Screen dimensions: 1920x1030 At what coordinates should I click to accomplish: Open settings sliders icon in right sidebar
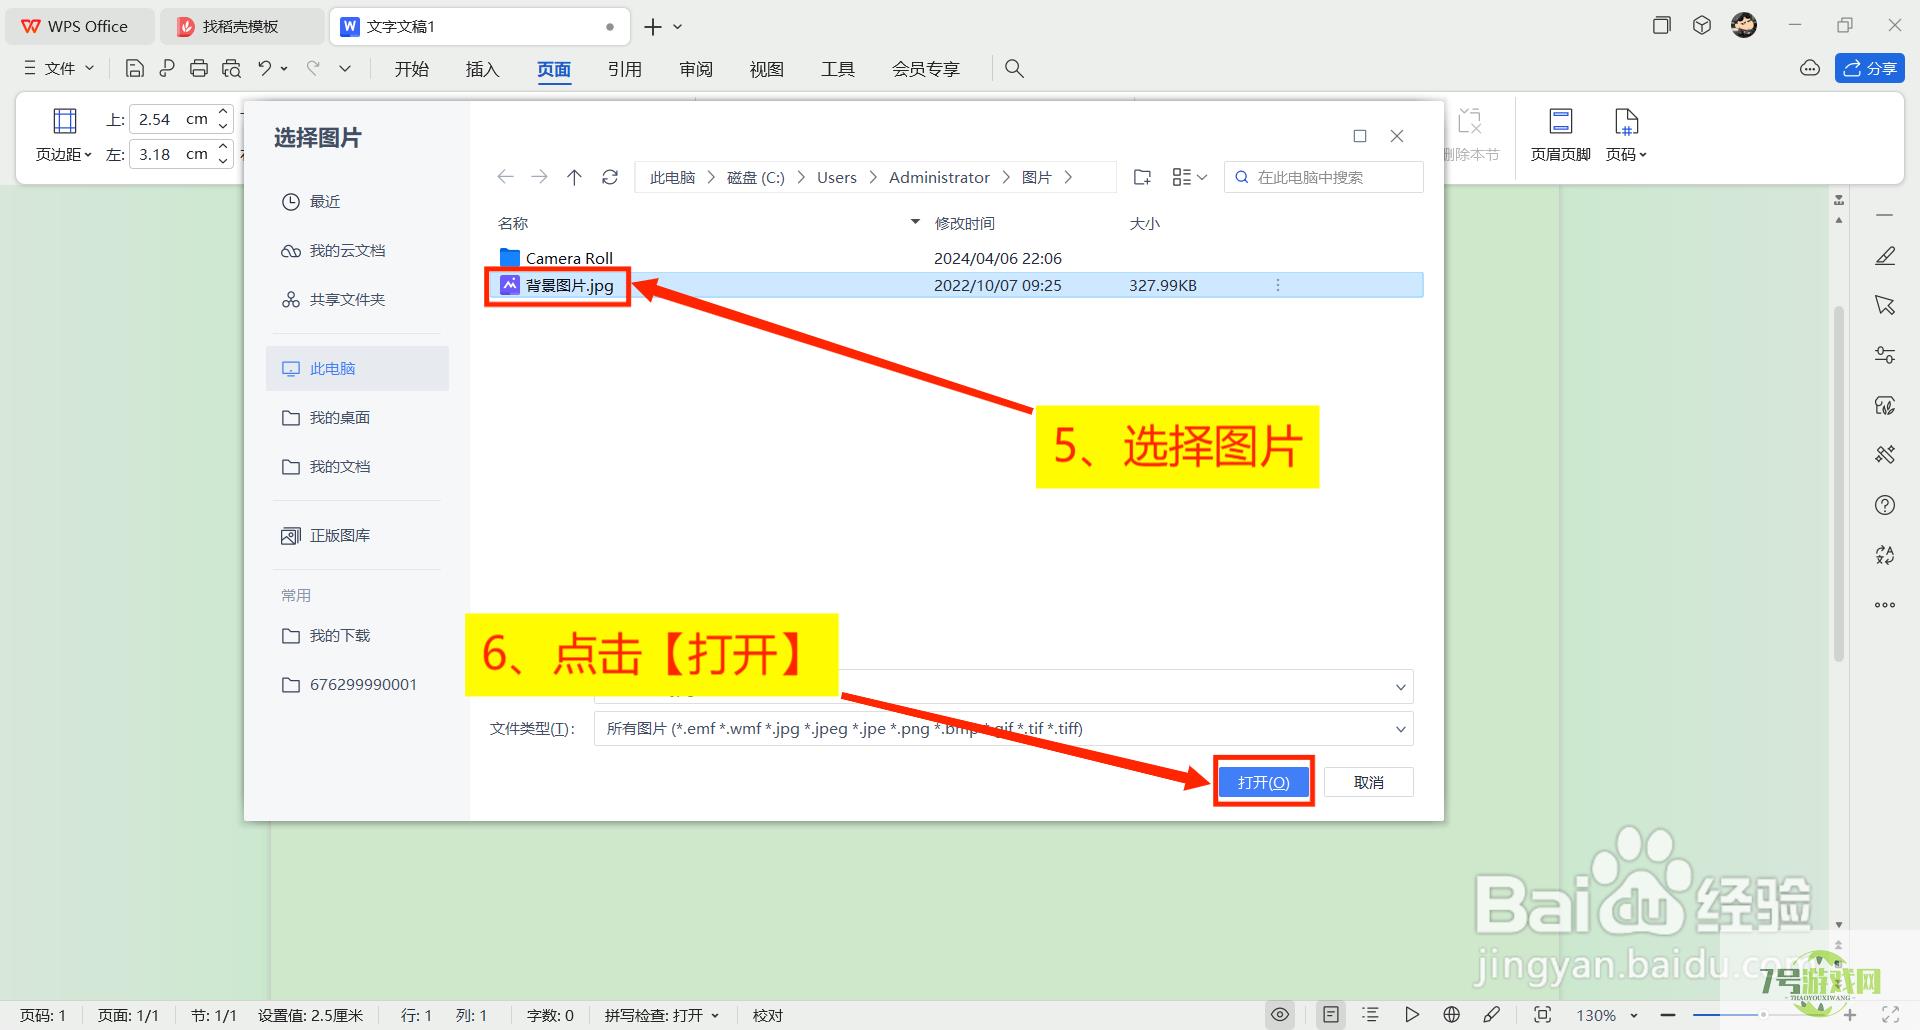tap(1885, 355)
